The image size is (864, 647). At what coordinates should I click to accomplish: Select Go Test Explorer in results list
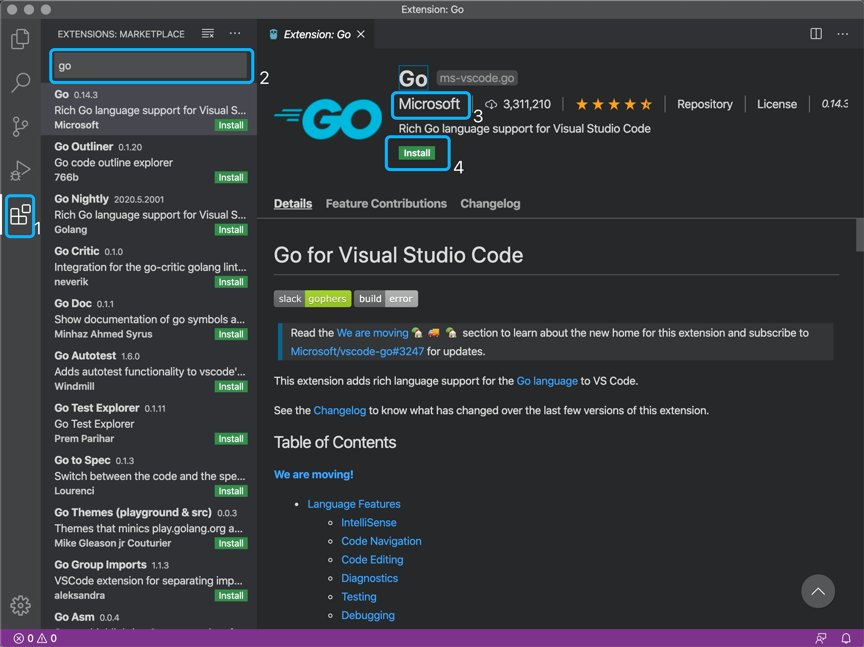coord(149,424)
